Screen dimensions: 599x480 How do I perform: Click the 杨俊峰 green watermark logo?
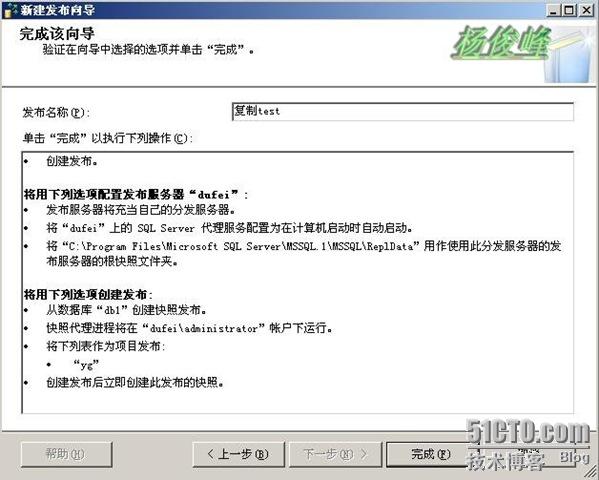click(x=501, y=43)
